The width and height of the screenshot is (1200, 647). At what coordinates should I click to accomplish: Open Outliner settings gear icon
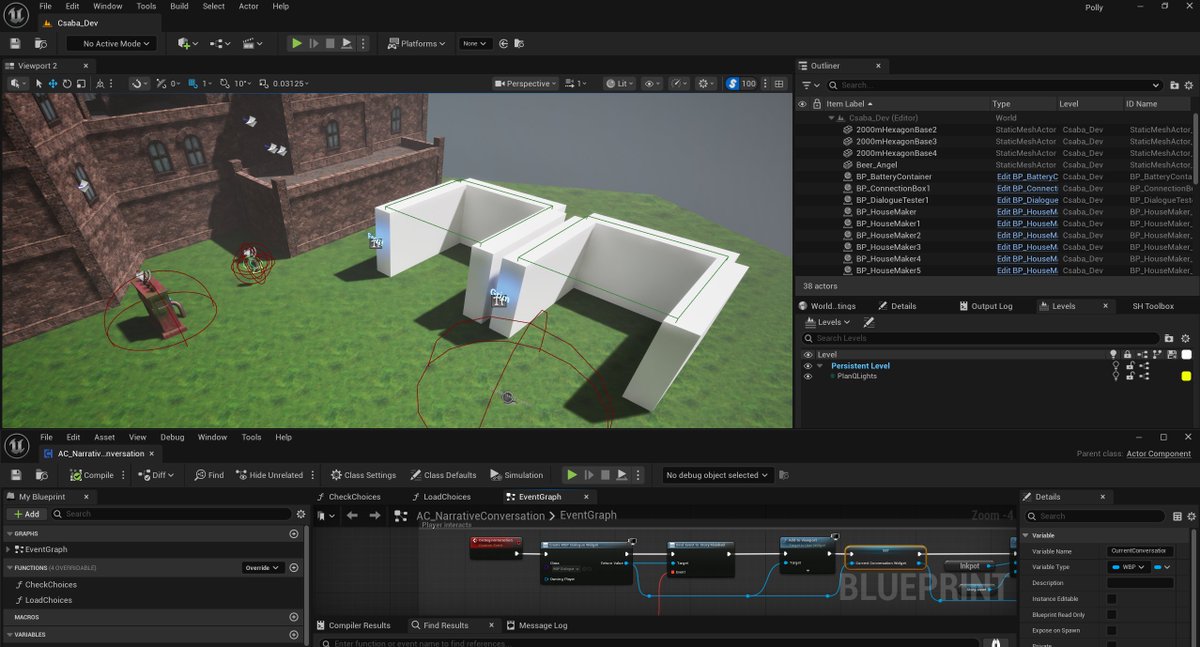[x=1187, y=85]
